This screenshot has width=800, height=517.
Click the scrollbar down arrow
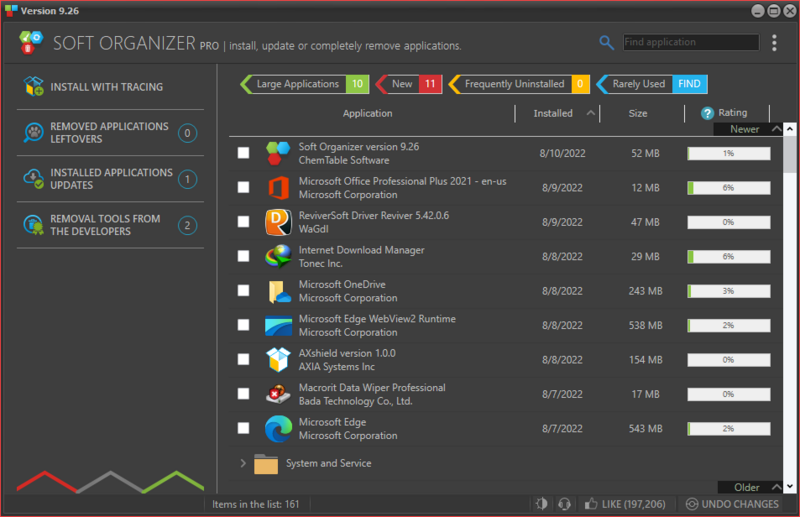pyautogui.click(x=790, y=487)
